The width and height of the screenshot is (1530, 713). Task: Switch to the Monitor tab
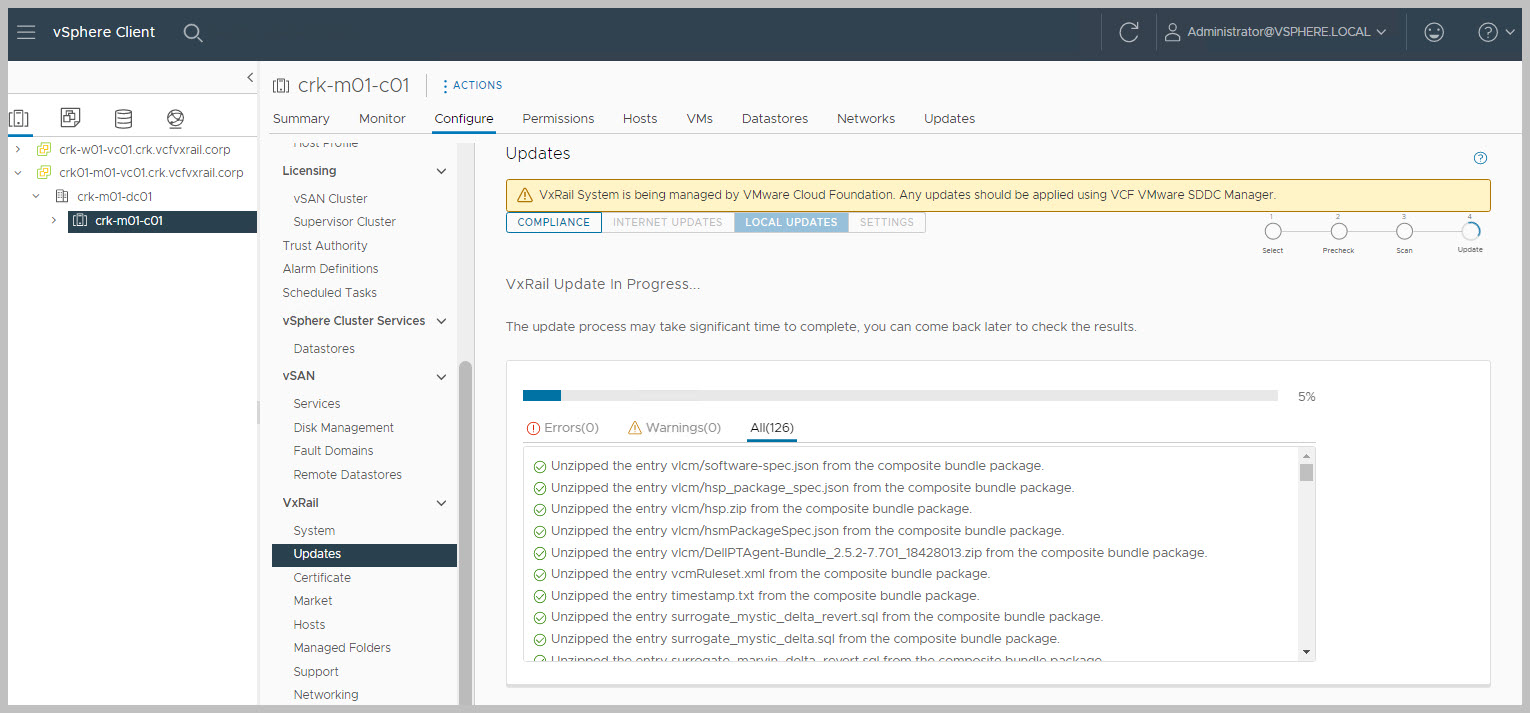click(x=382, y=118)
